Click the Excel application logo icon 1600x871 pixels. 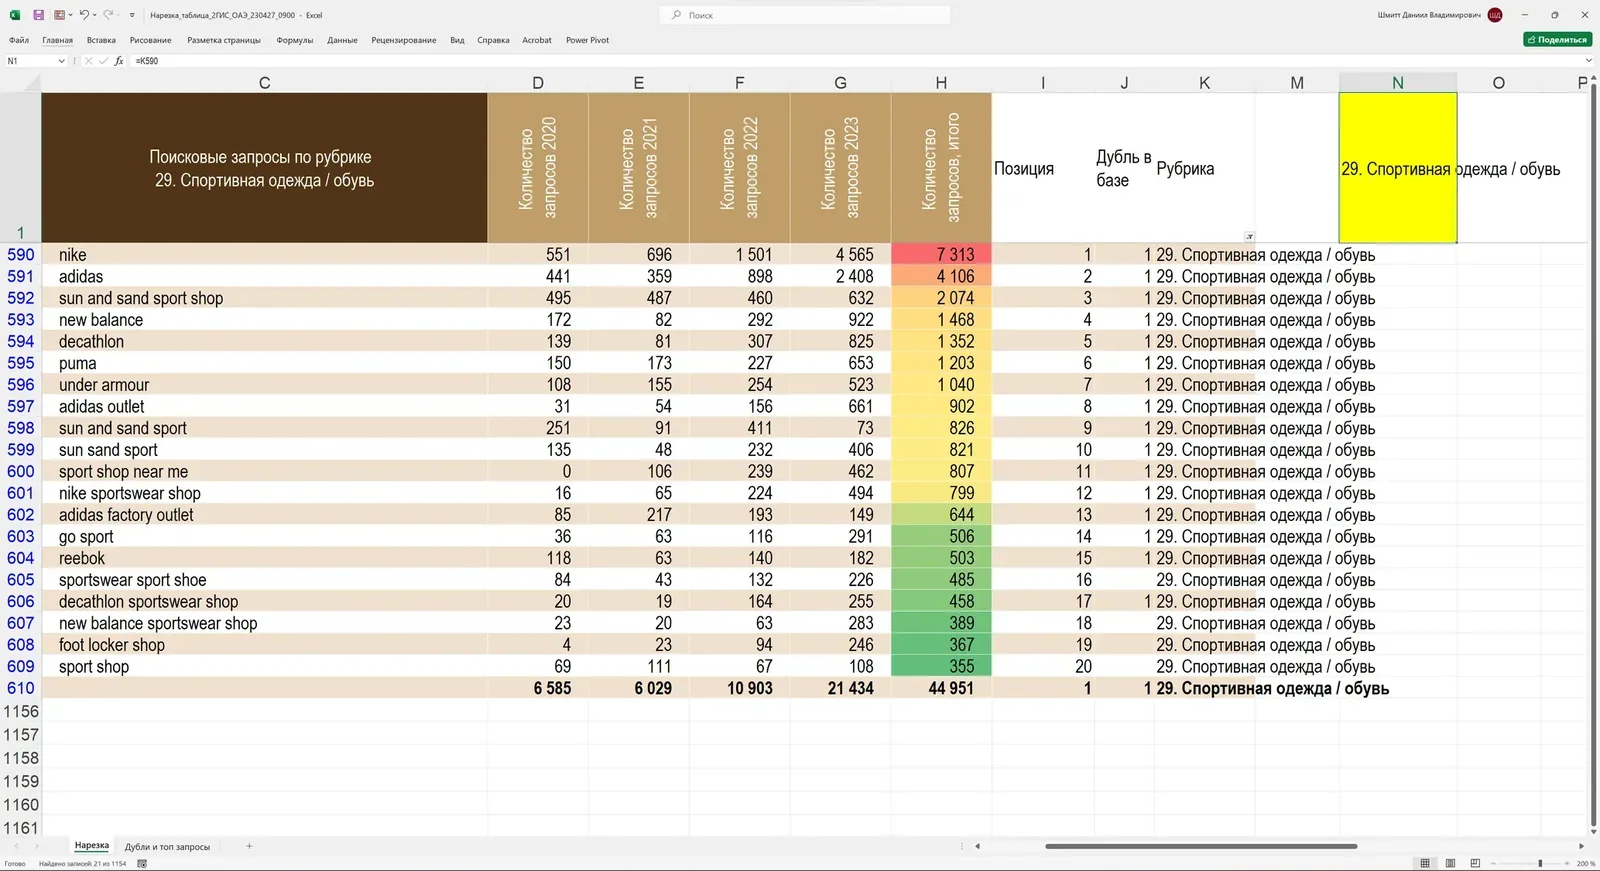point(15,15)
